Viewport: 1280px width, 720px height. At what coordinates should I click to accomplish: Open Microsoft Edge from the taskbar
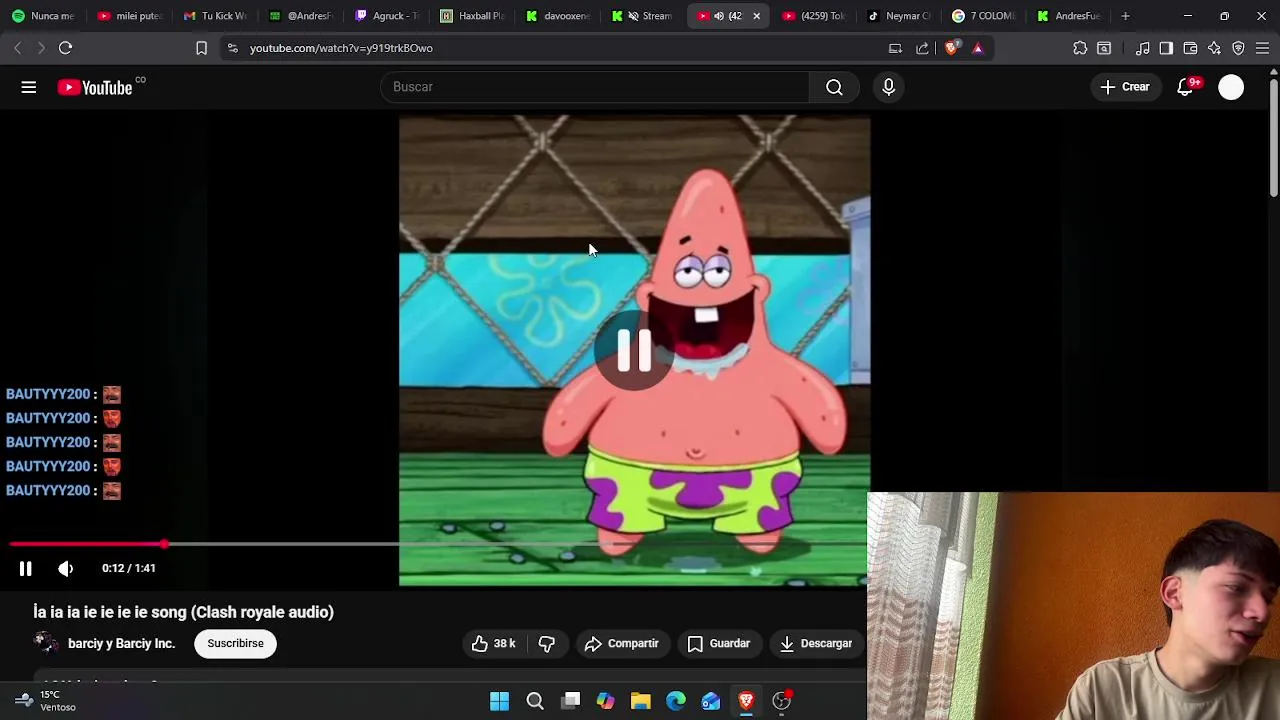tap(676, 701)
